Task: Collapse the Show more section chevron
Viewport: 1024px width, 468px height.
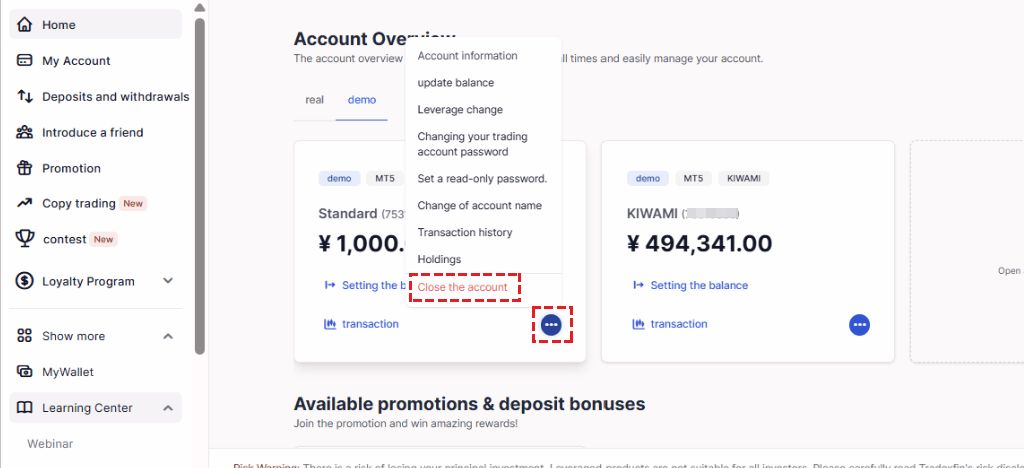Action: [x=168, y=336]
